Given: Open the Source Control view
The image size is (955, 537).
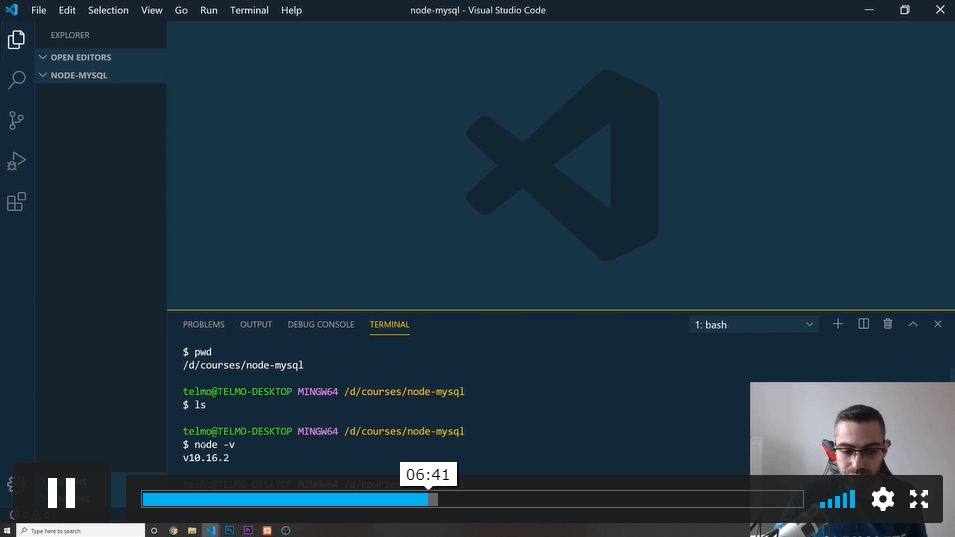Looking at the screenshot, I should [x=16, y=120].
